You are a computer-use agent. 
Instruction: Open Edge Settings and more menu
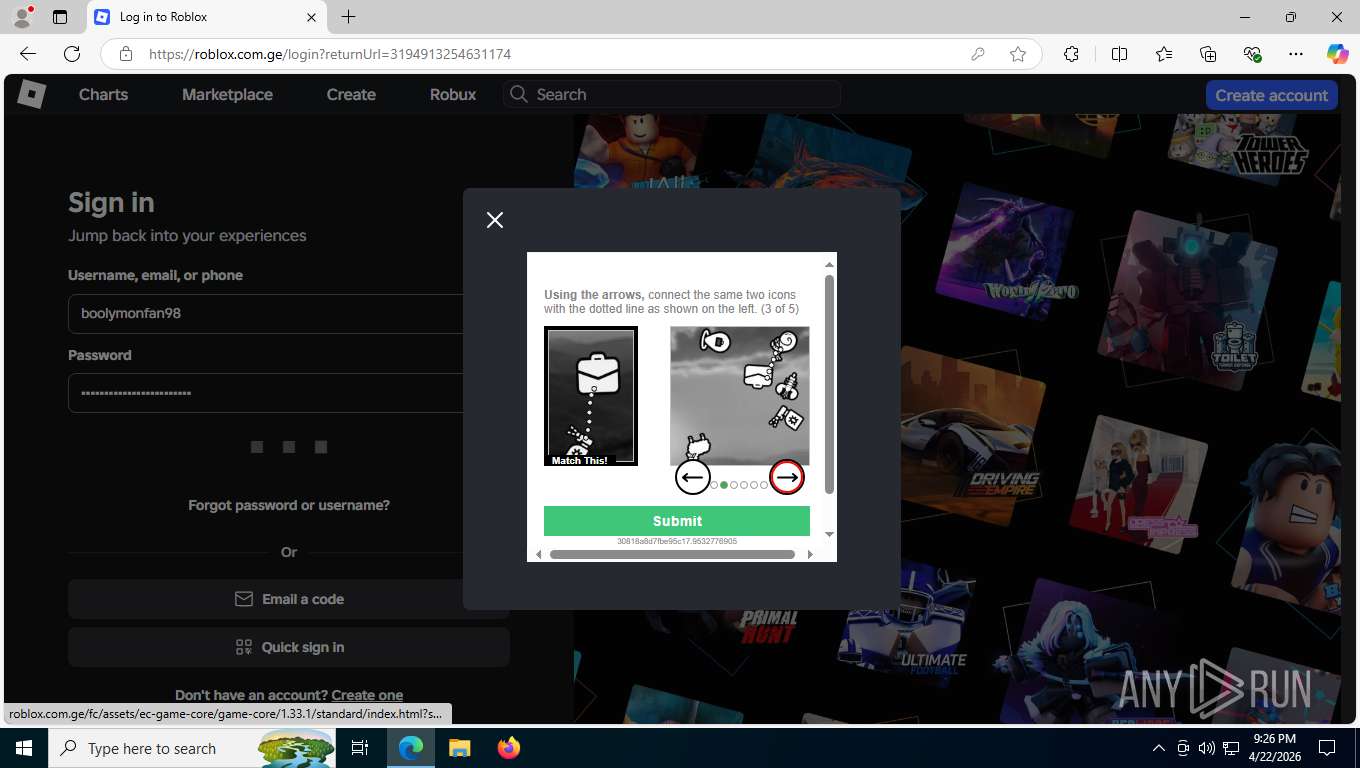pyautogui.click(x=1296, y=54)
